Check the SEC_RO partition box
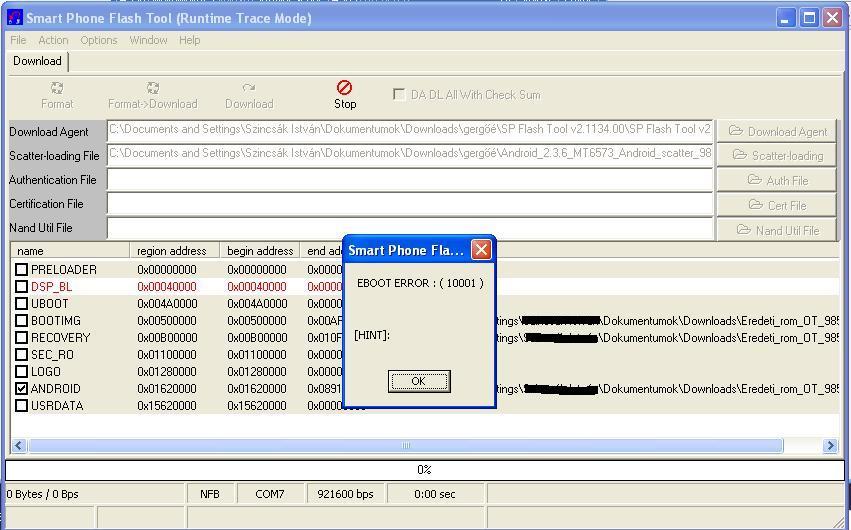 tap(21, 355)
